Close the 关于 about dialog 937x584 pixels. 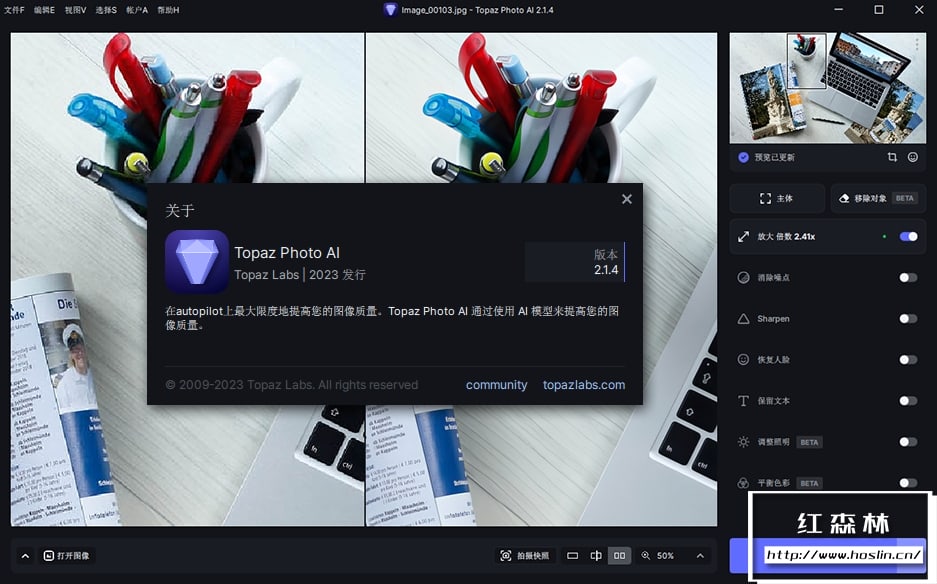(626, 199)
